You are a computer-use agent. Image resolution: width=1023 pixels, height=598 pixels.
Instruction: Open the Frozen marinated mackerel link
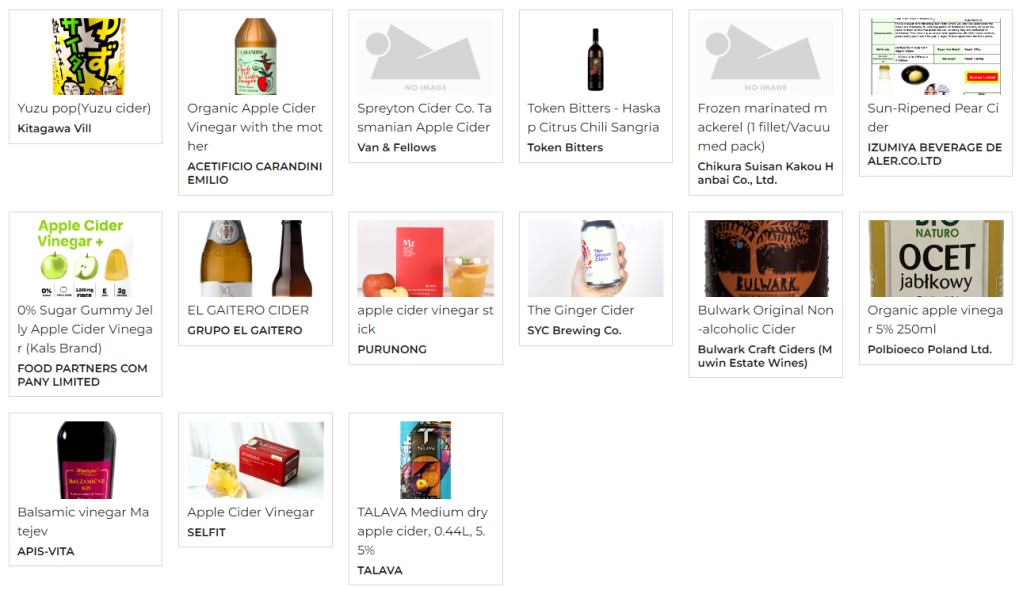pyautogui.click(x=763, y=127)
